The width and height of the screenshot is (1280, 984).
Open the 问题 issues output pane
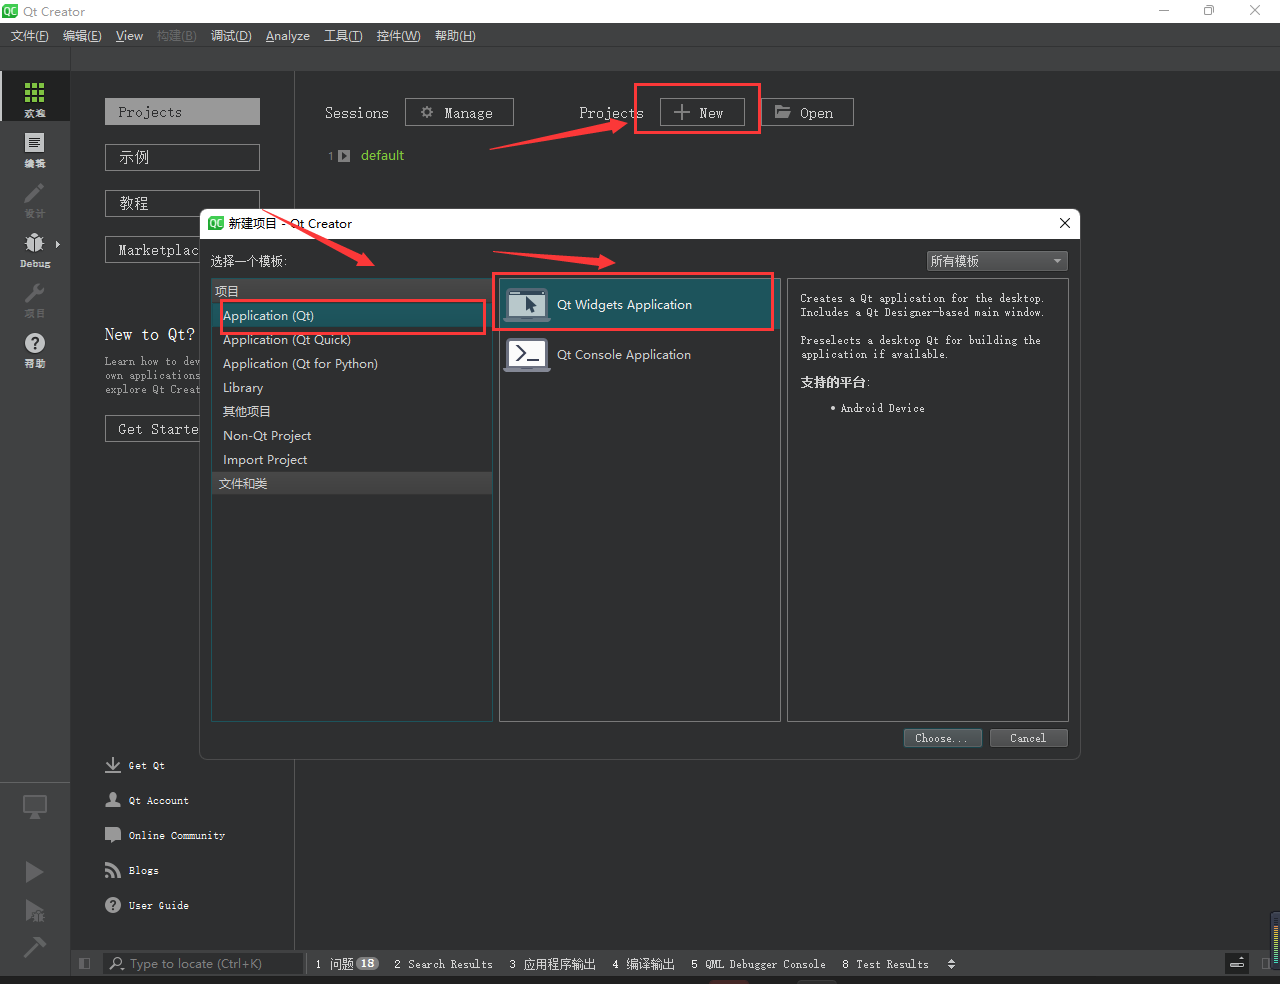(x=346, y=964)
